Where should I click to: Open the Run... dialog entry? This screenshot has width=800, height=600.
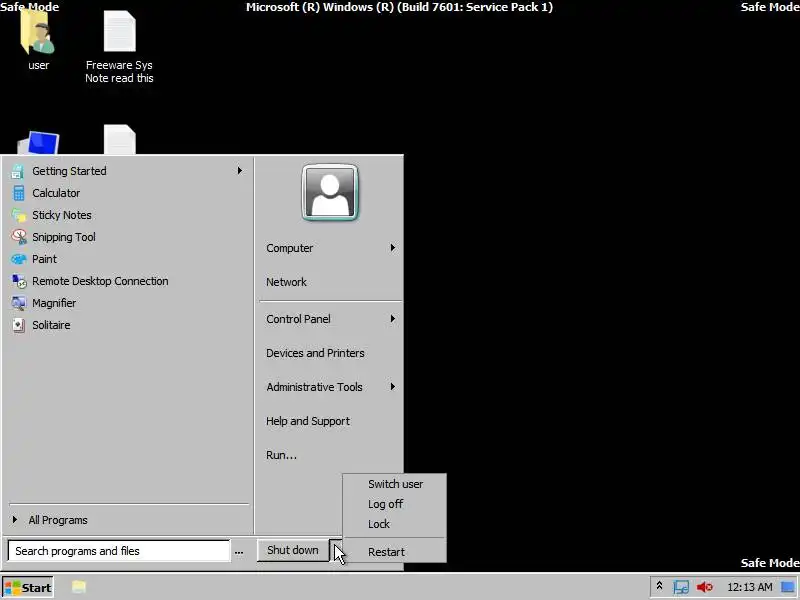(281, 455)
